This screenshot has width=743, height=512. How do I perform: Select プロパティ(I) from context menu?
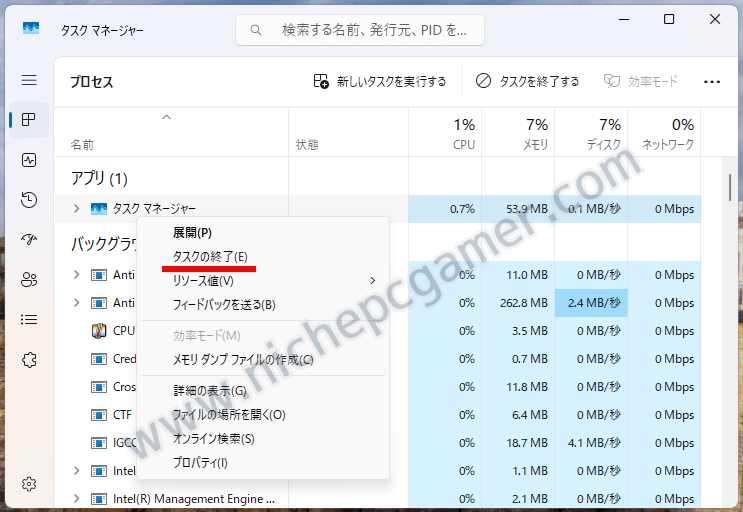point(200,462)
